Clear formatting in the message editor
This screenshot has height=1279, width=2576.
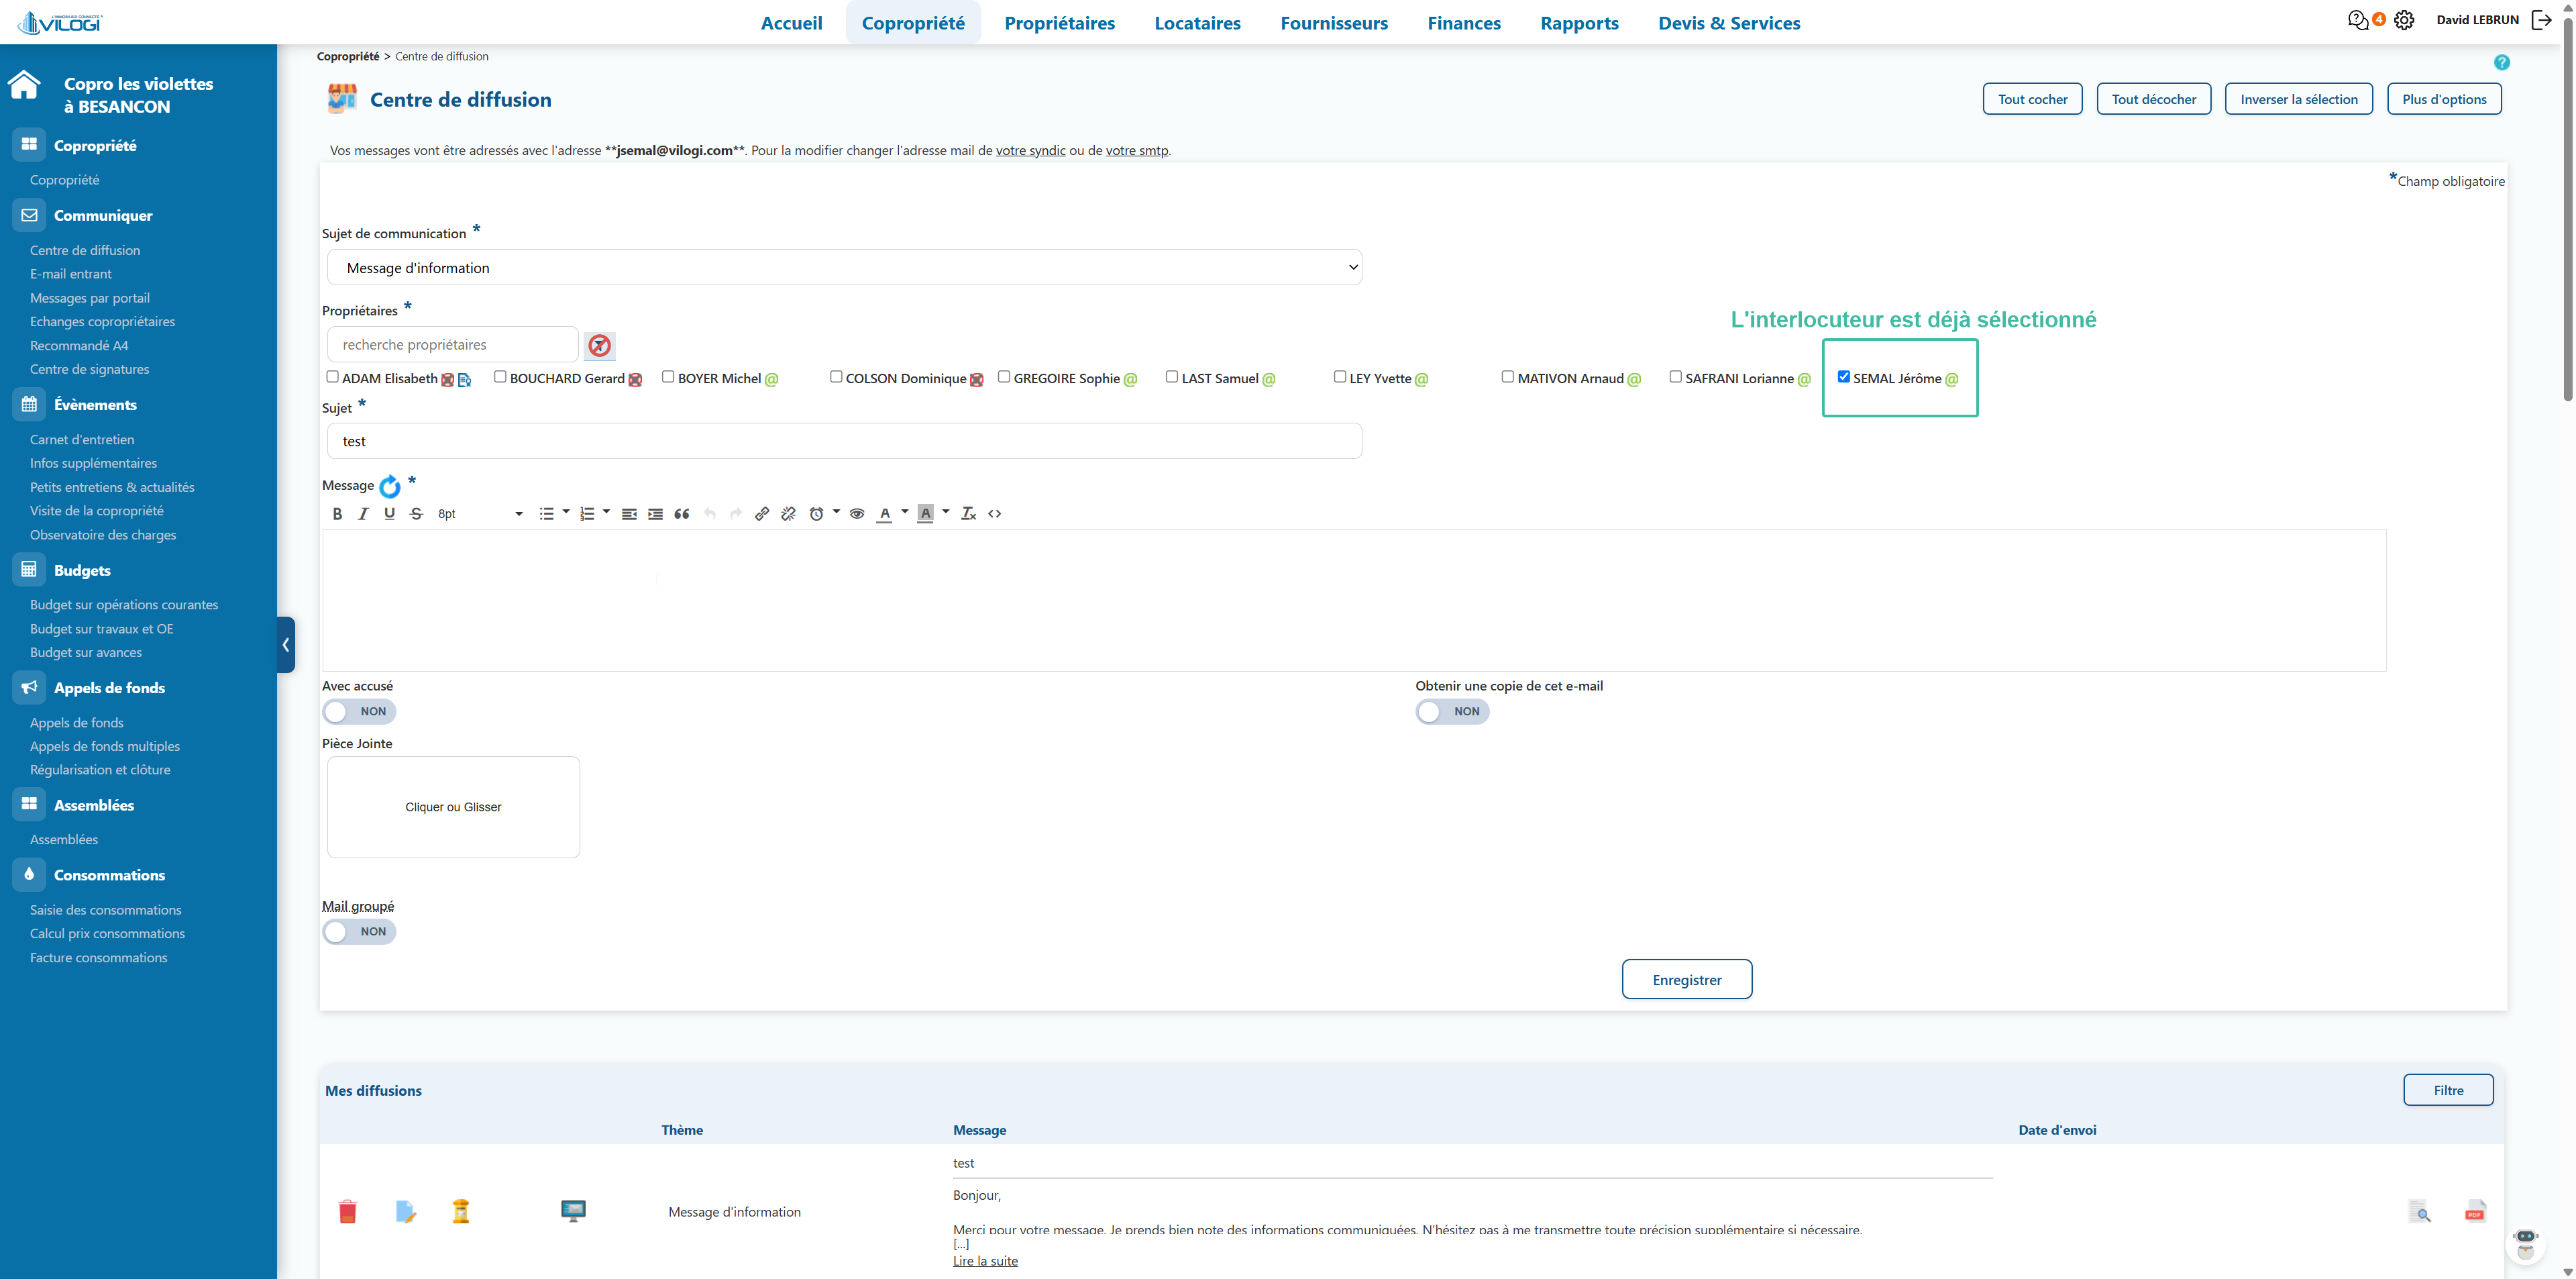pos(968,514)
